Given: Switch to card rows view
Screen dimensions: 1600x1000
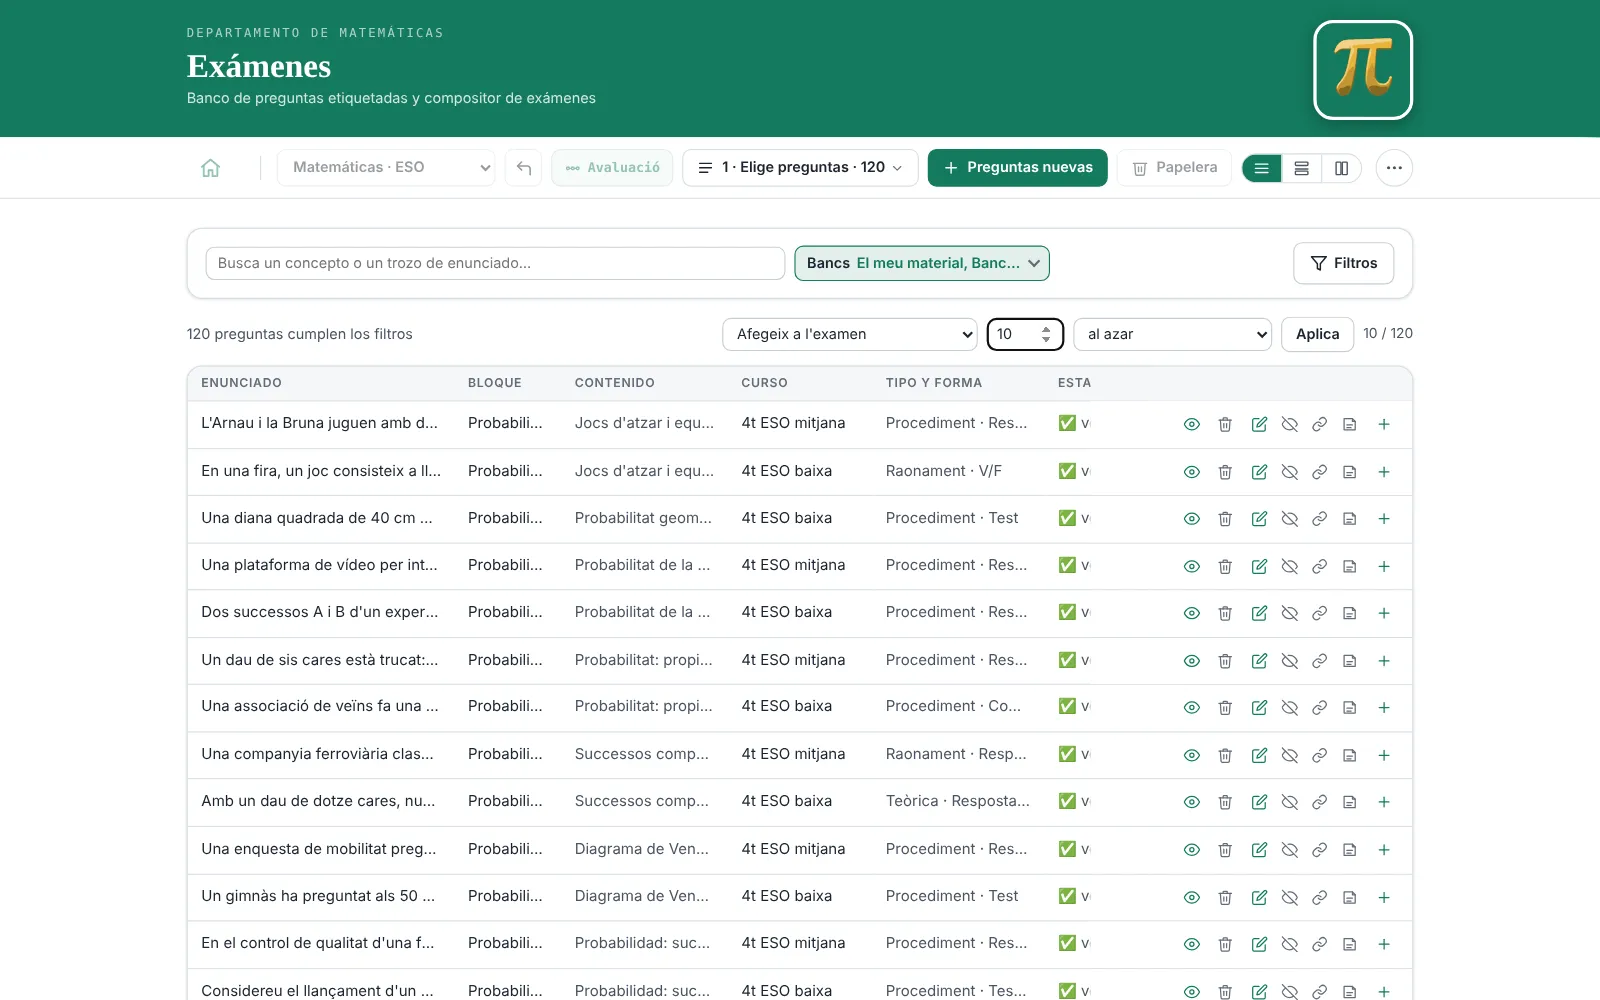Looking at the screenshot, I should [x=1302, y=168].
